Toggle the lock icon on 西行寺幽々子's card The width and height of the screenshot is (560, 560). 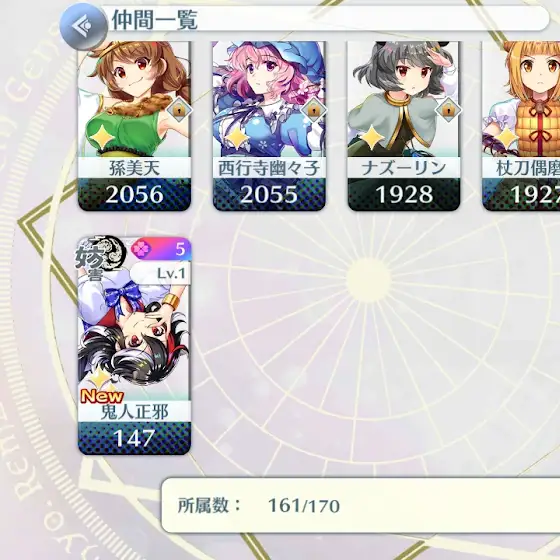coord(314,110)
